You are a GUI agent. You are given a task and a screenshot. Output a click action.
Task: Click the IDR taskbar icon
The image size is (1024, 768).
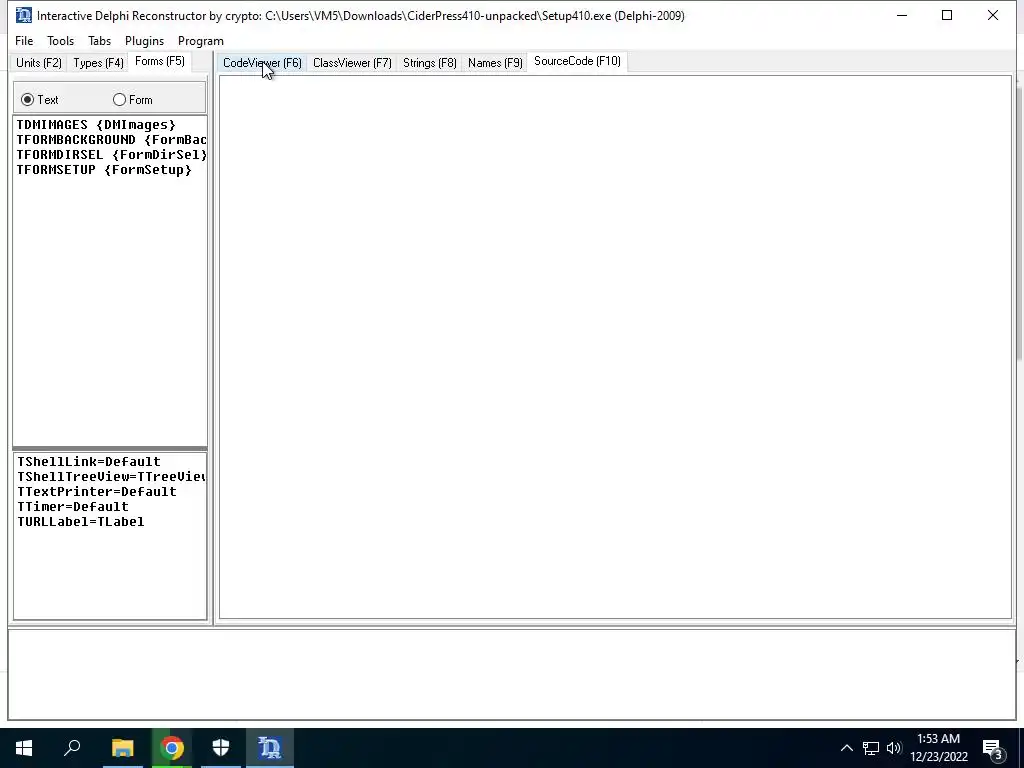270,748
